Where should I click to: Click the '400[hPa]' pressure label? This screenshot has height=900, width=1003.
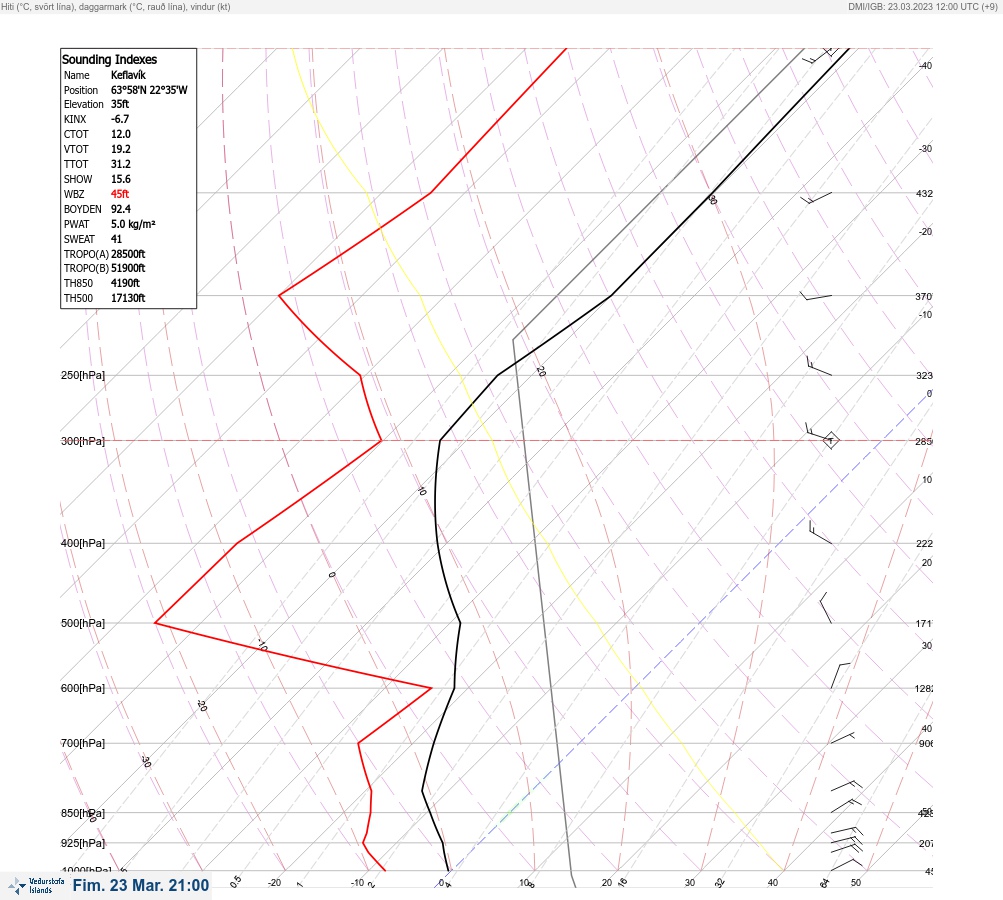83,543
